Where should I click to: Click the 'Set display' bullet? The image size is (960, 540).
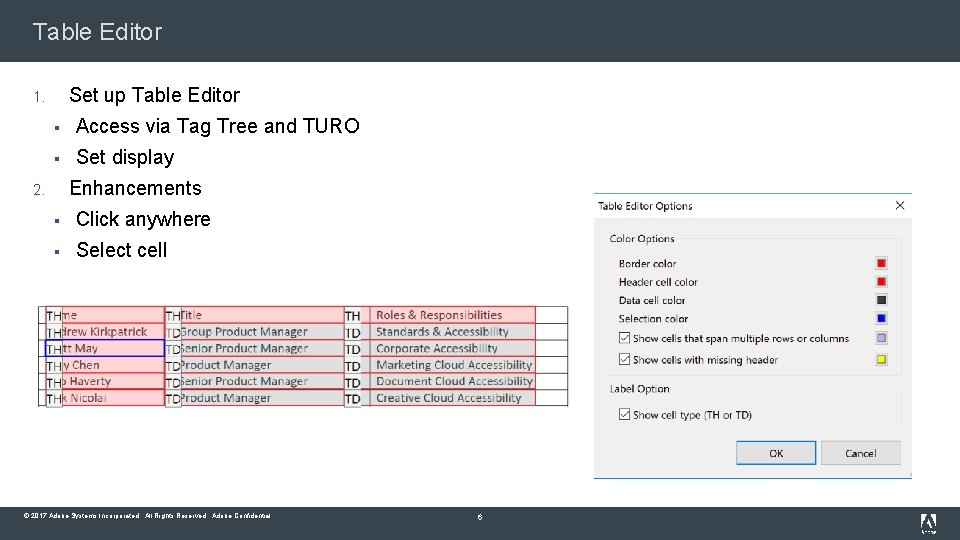[125, 157]
